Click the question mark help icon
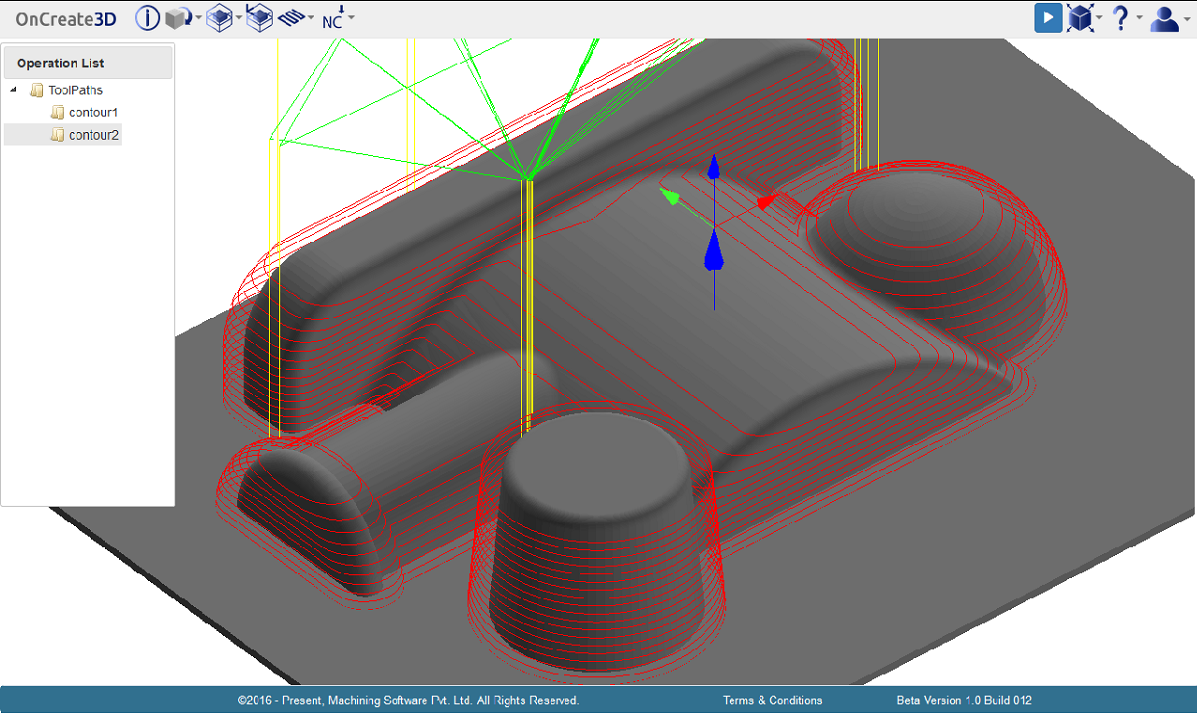1198x713 pixels. [1121, 18]
